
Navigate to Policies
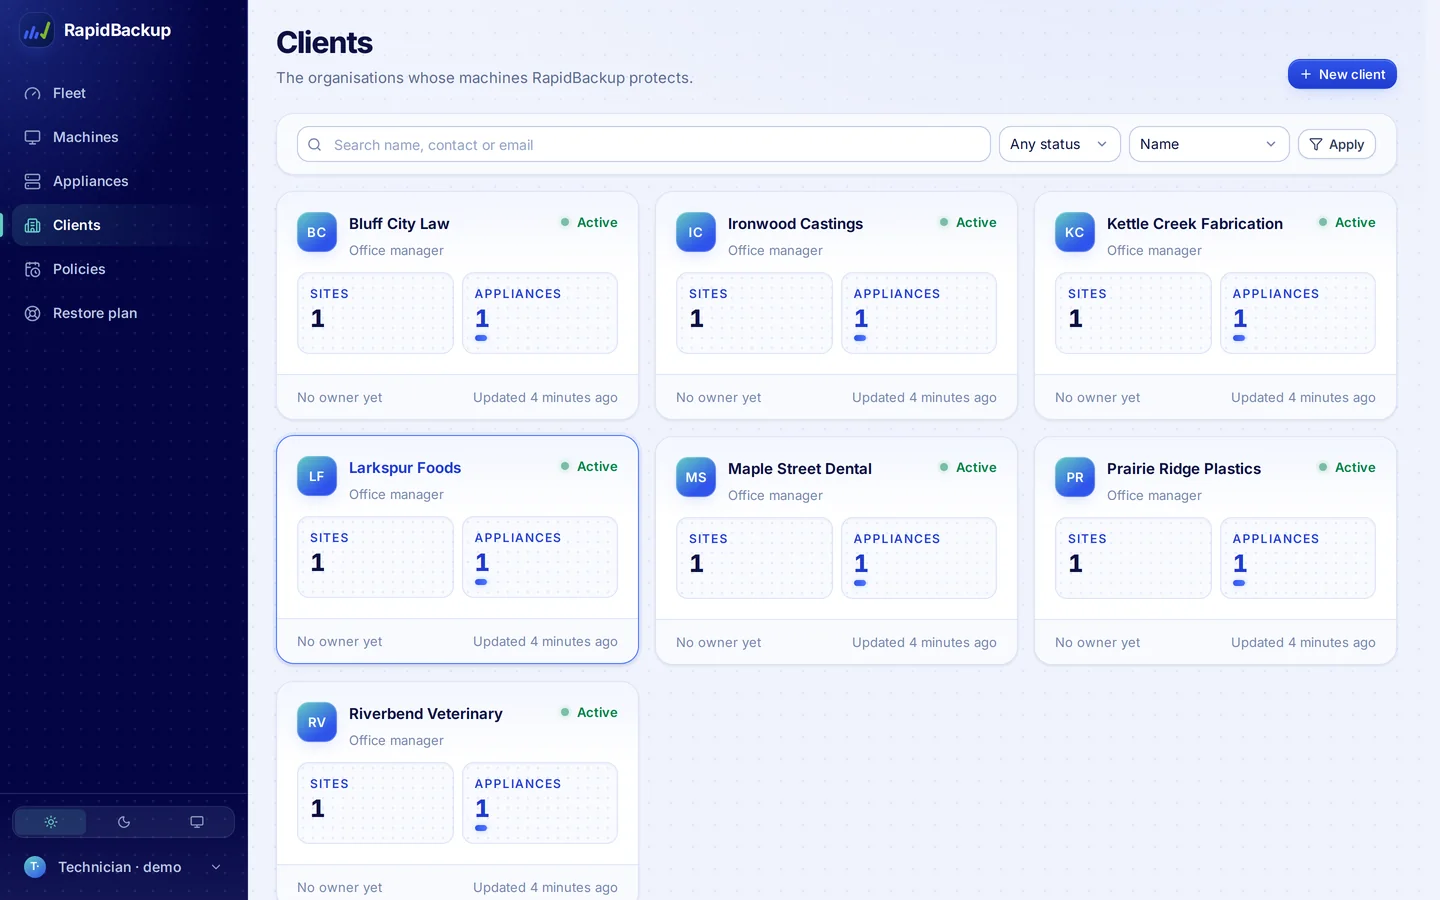(x=123, y=269)
